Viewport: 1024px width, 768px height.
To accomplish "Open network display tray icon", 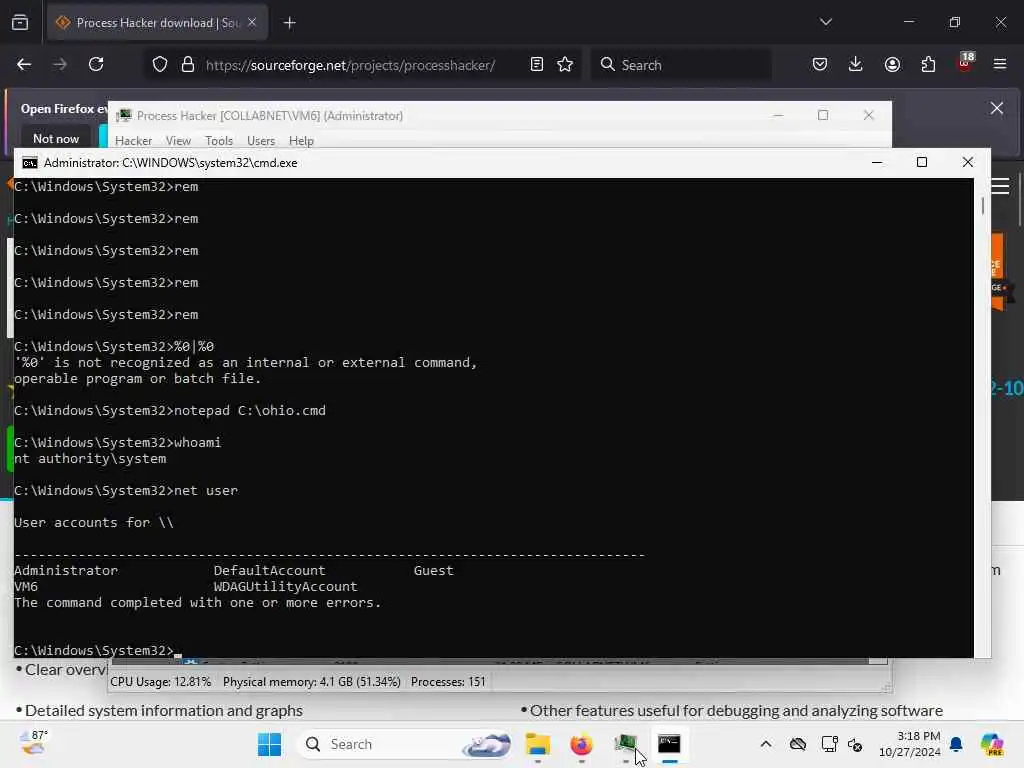I will tap(829, 744).
